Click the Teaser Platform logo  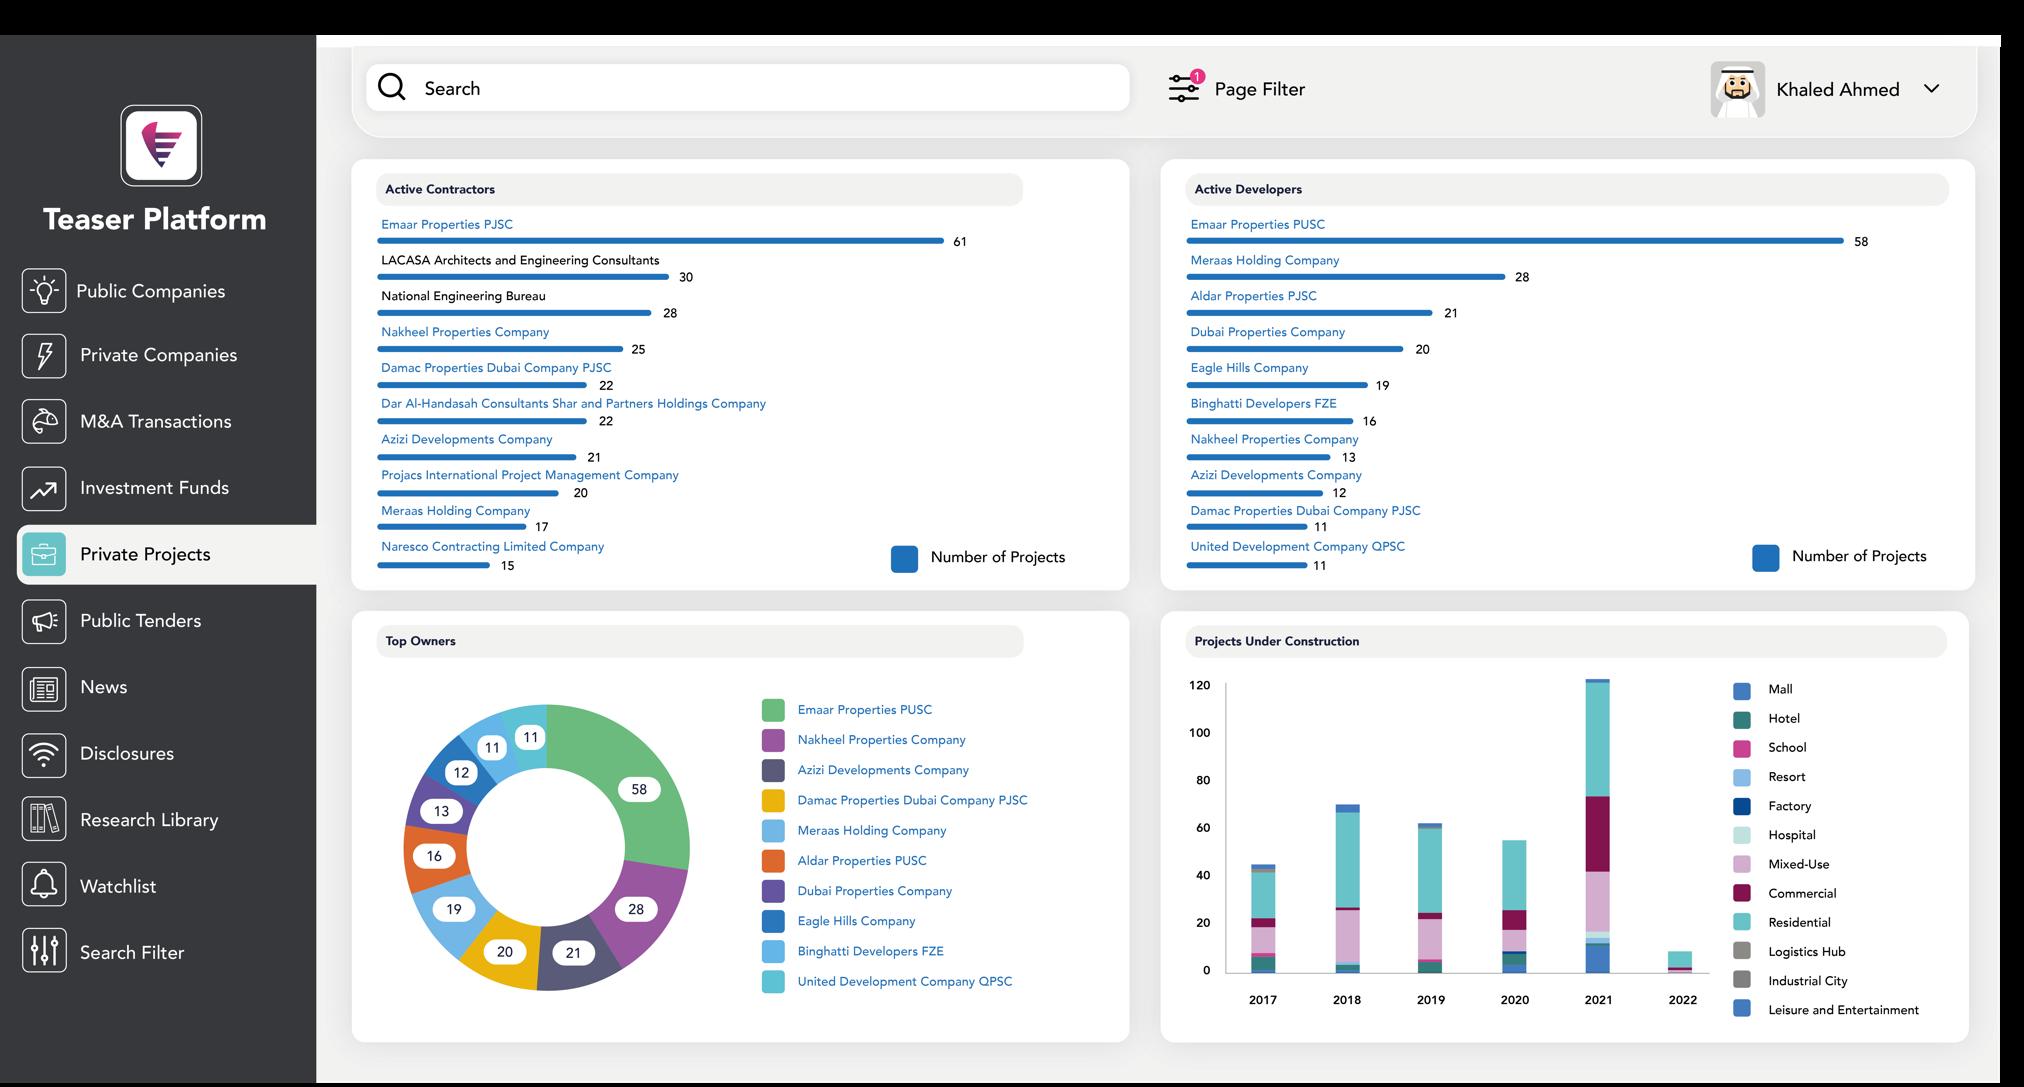161,146
